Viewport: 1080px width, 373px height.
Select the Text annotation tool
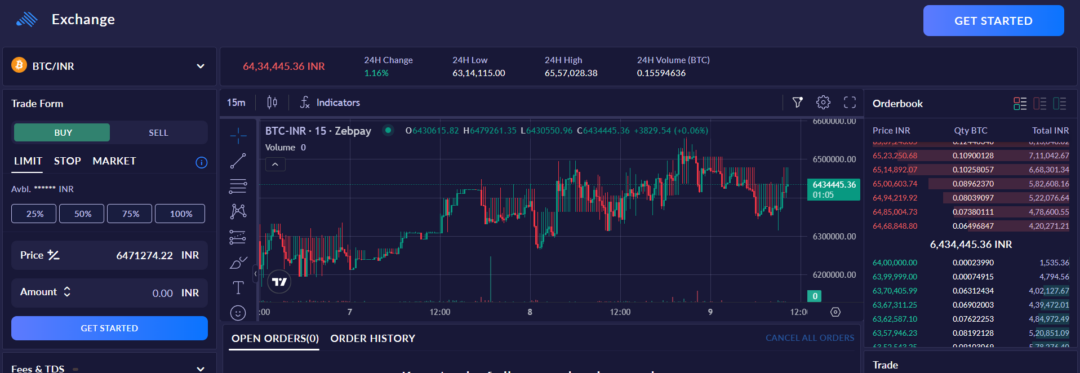pyautogui.click(x=238, y=288)
